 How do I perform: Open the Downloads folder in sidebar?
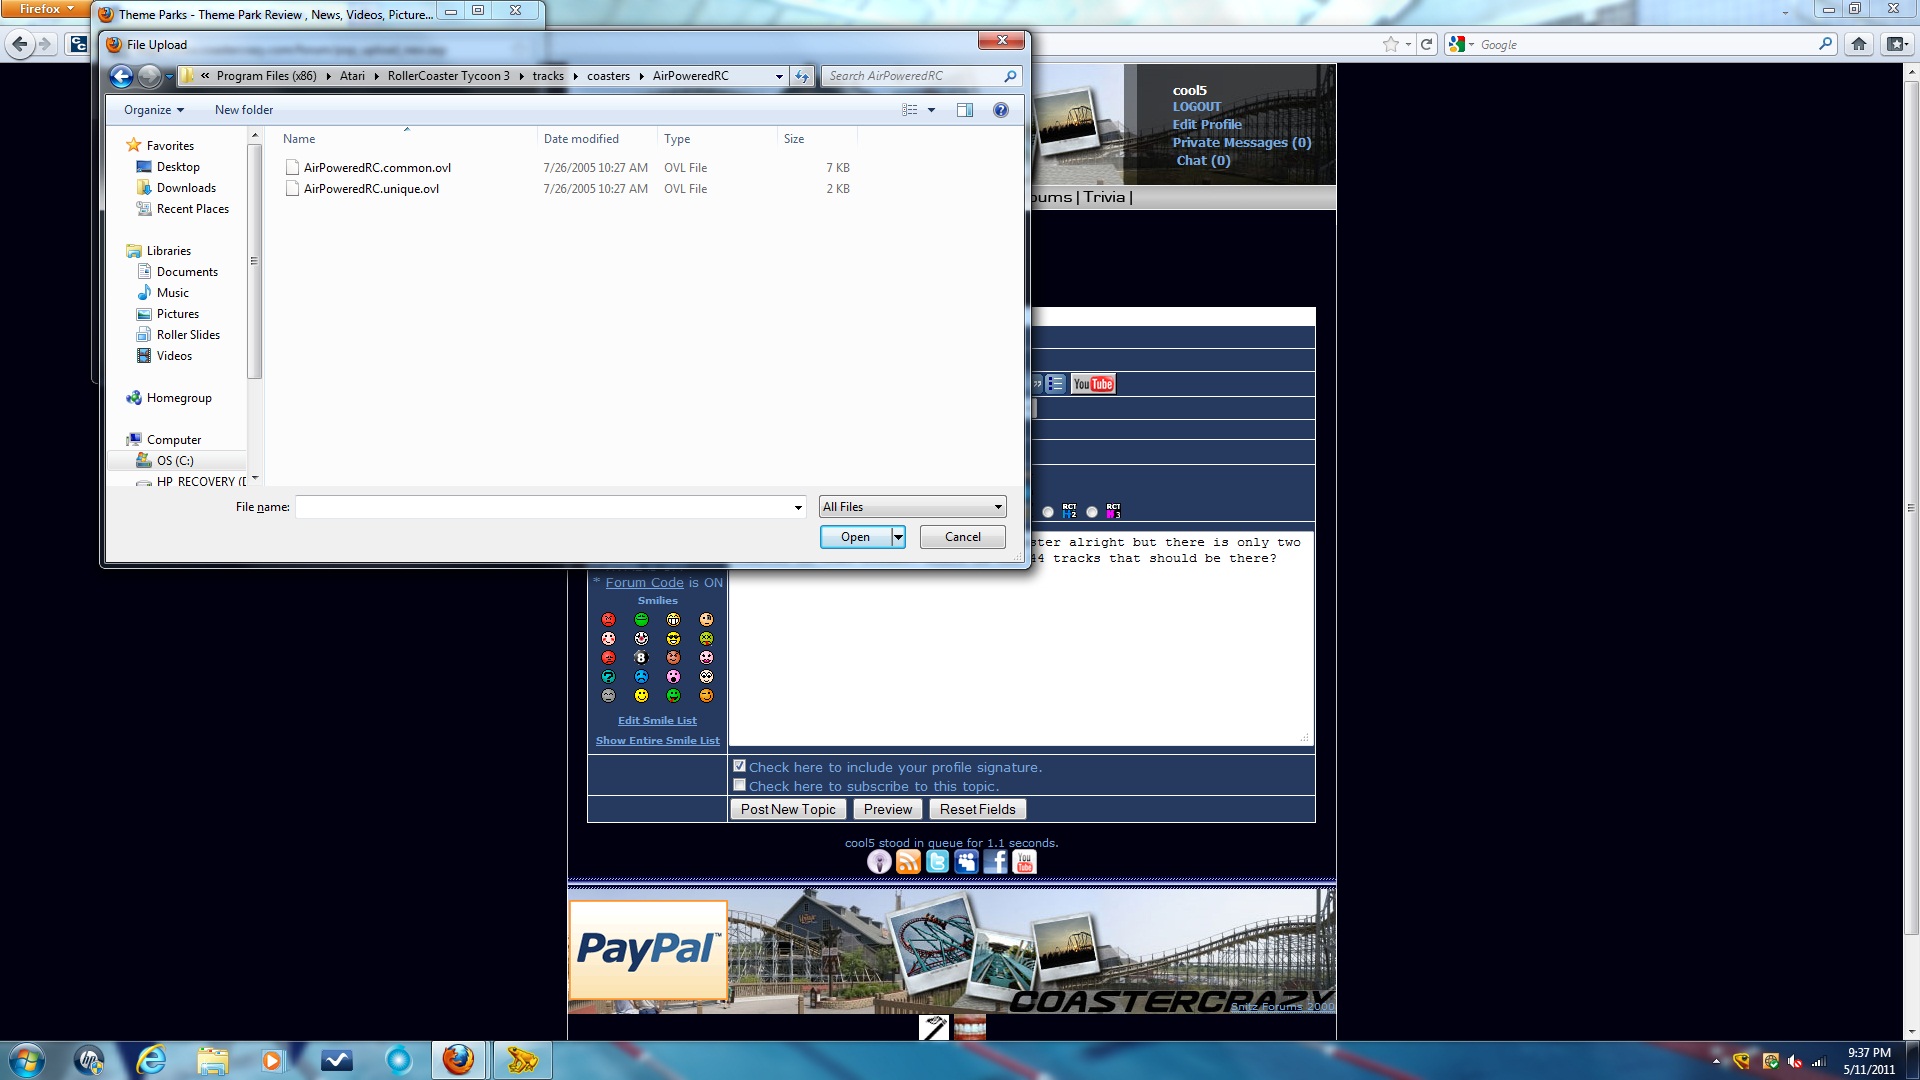point(186,188)
